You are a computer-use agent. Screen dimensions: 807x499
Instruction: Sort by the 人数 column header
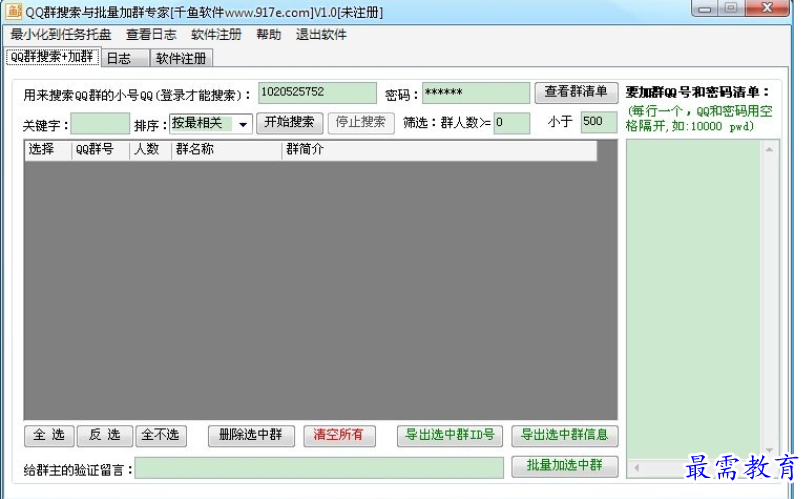click(150, 150)
